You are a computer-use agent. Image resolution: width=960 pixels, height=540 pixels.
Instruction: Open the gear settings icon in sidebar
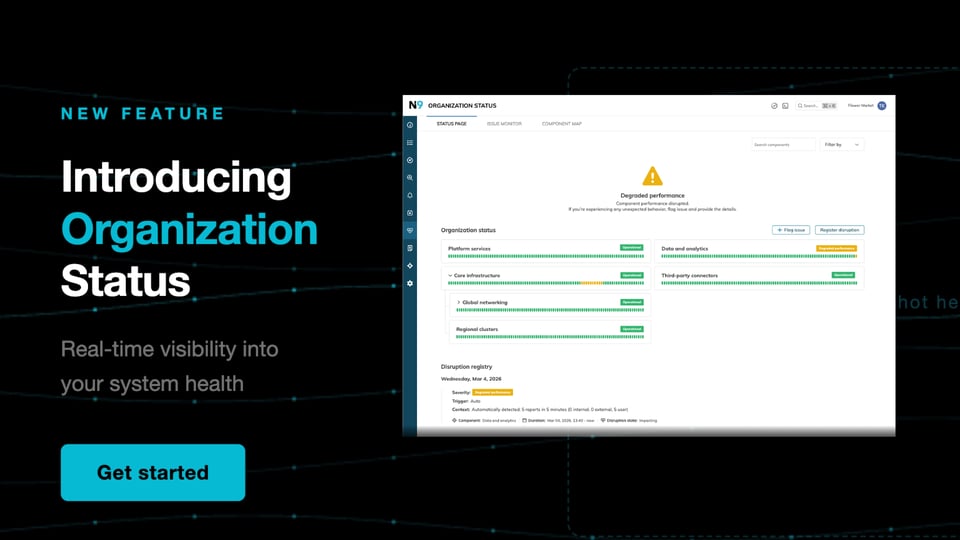[410, 284]
